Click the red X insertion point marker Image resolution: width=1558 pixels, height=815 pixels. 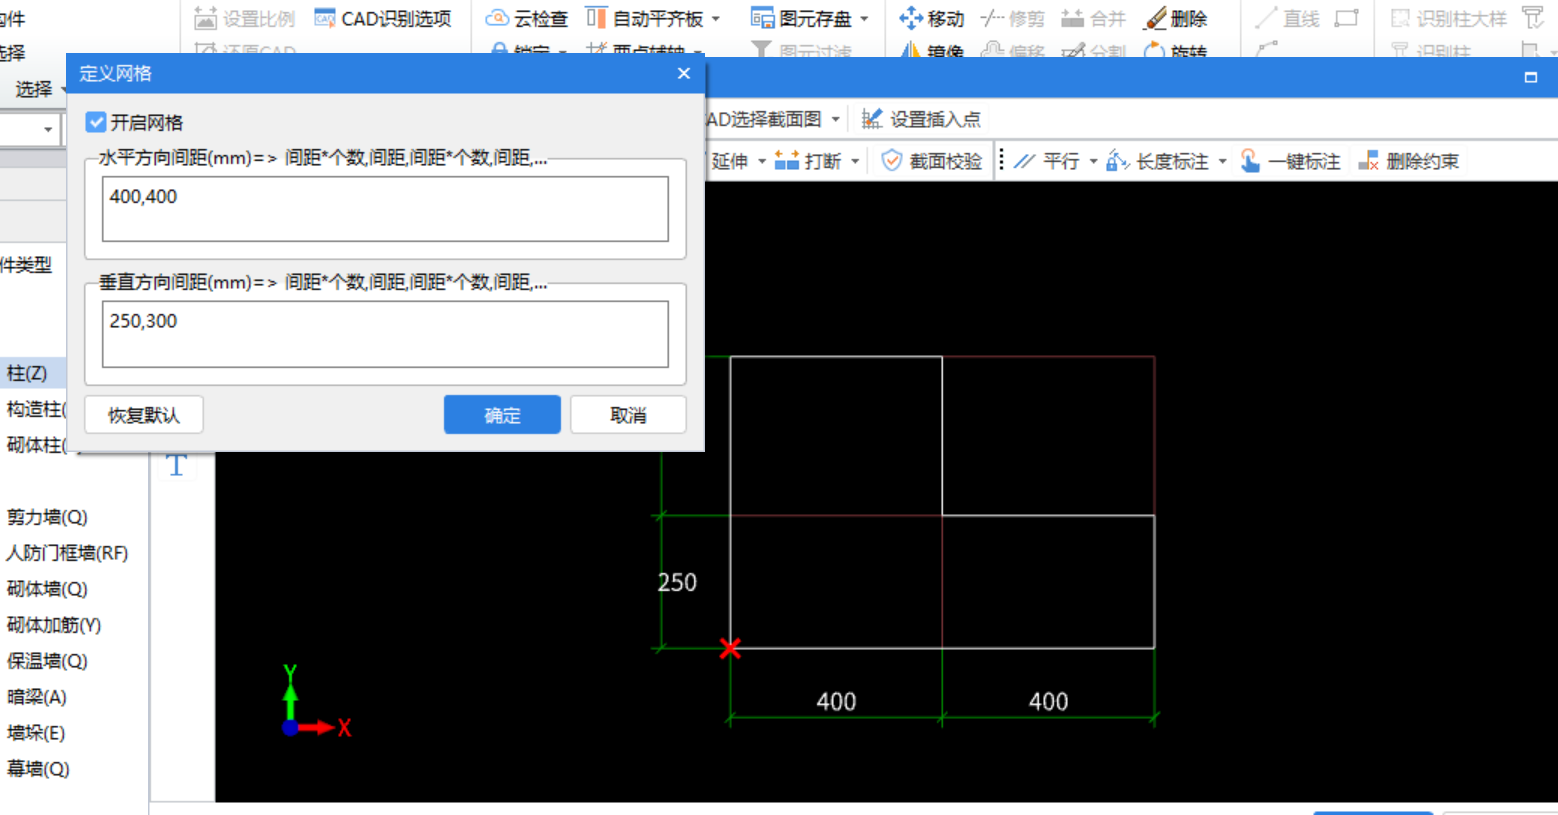(x=730, y=649)
